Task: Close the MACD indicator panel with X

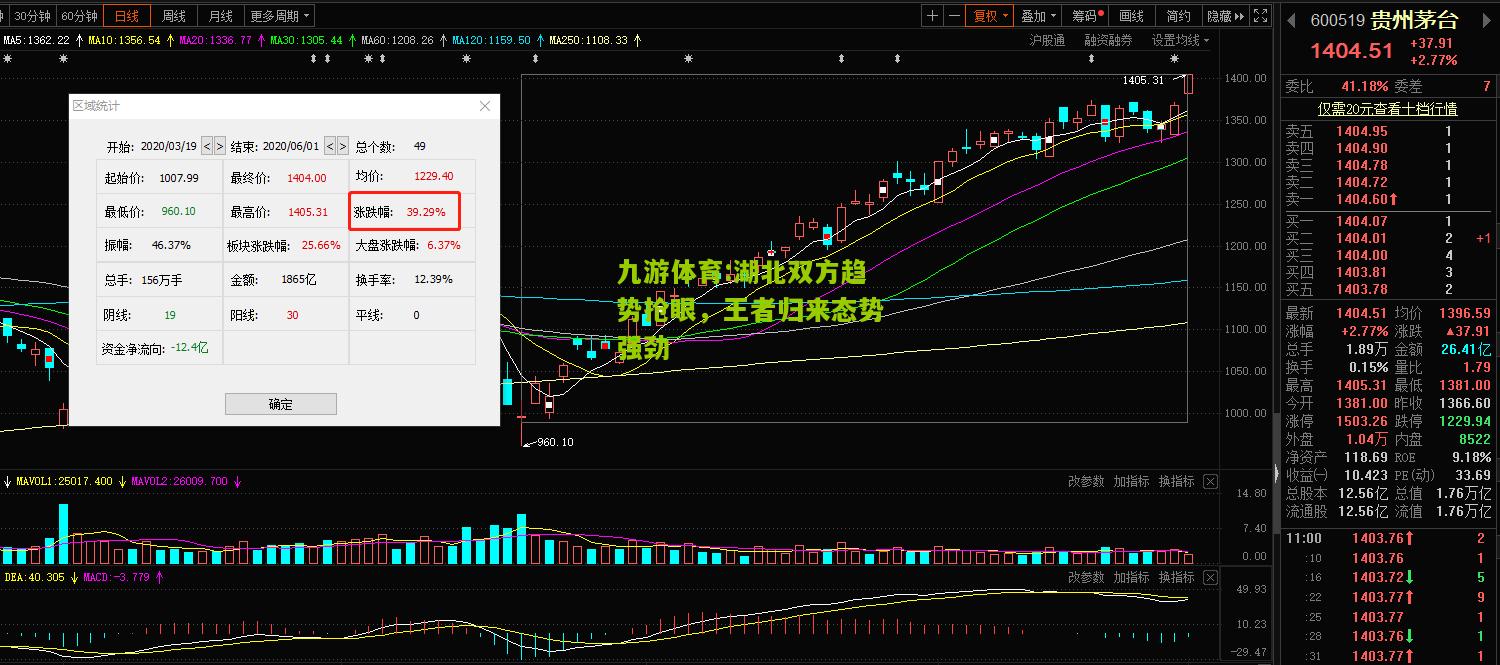Action: tap(1210, 577)
